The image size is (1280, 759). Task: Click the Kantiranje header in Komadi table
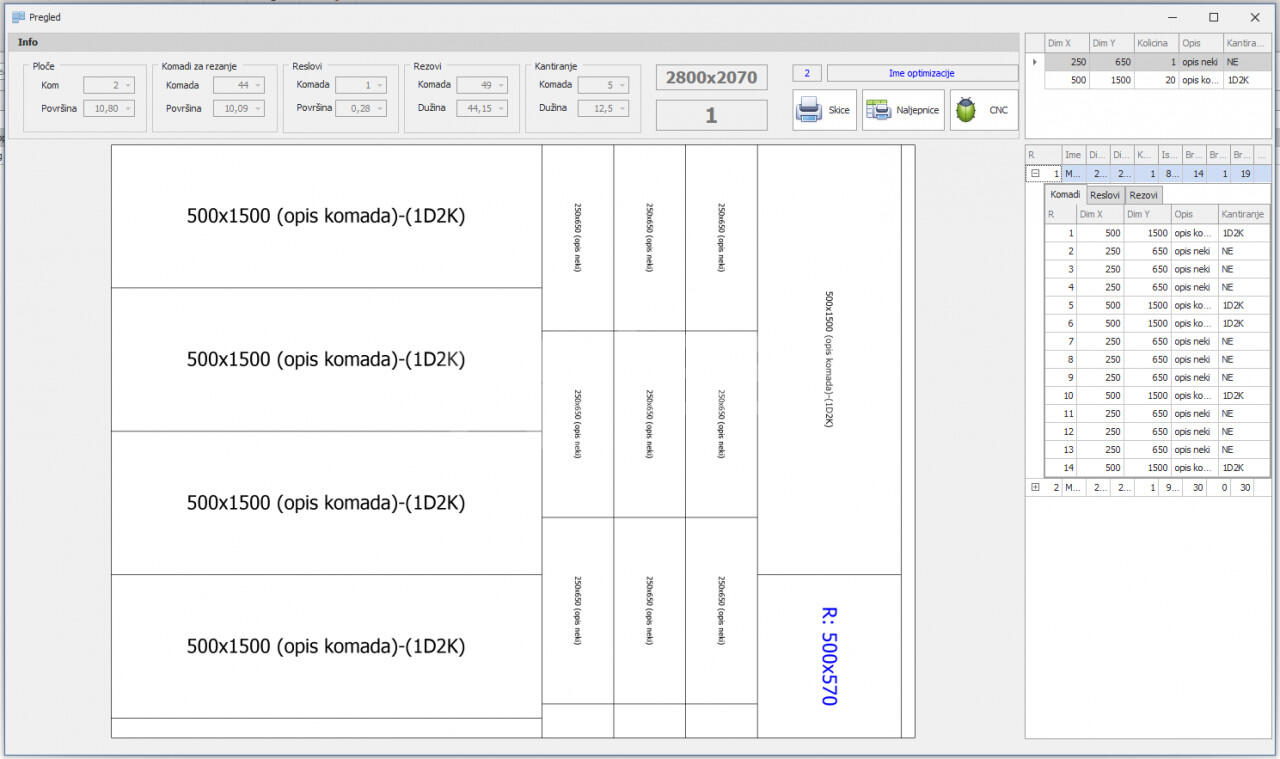pyautogui.click(x=1243, y=214)
